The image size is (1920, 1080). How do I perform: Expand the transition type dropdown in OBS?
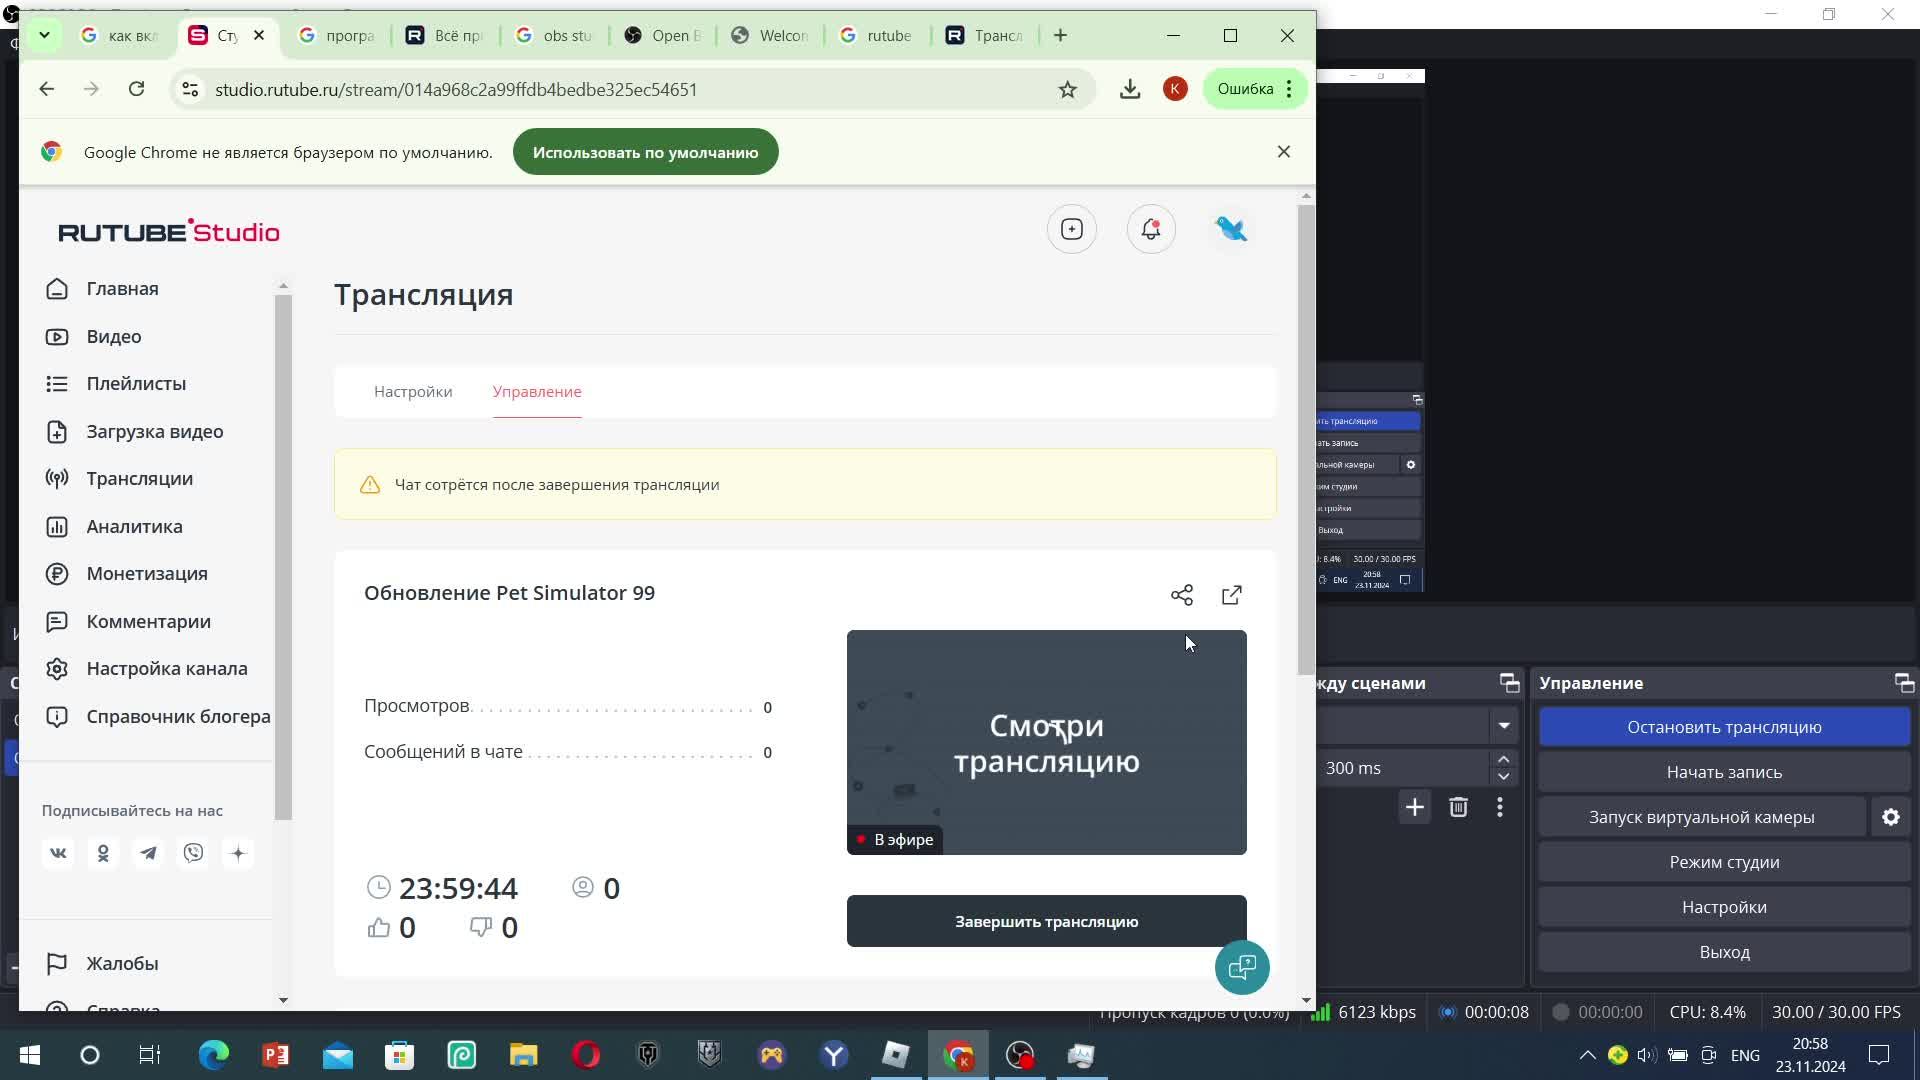tap(1504, 726)
